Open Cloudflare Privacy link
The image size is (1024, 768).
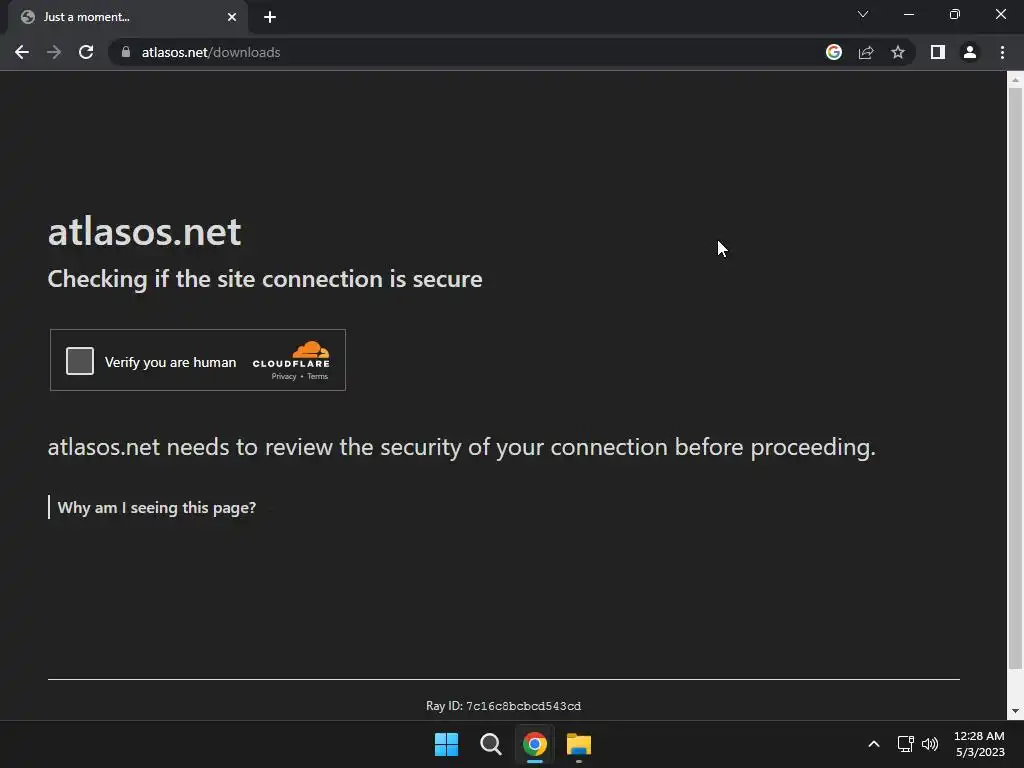284,377
